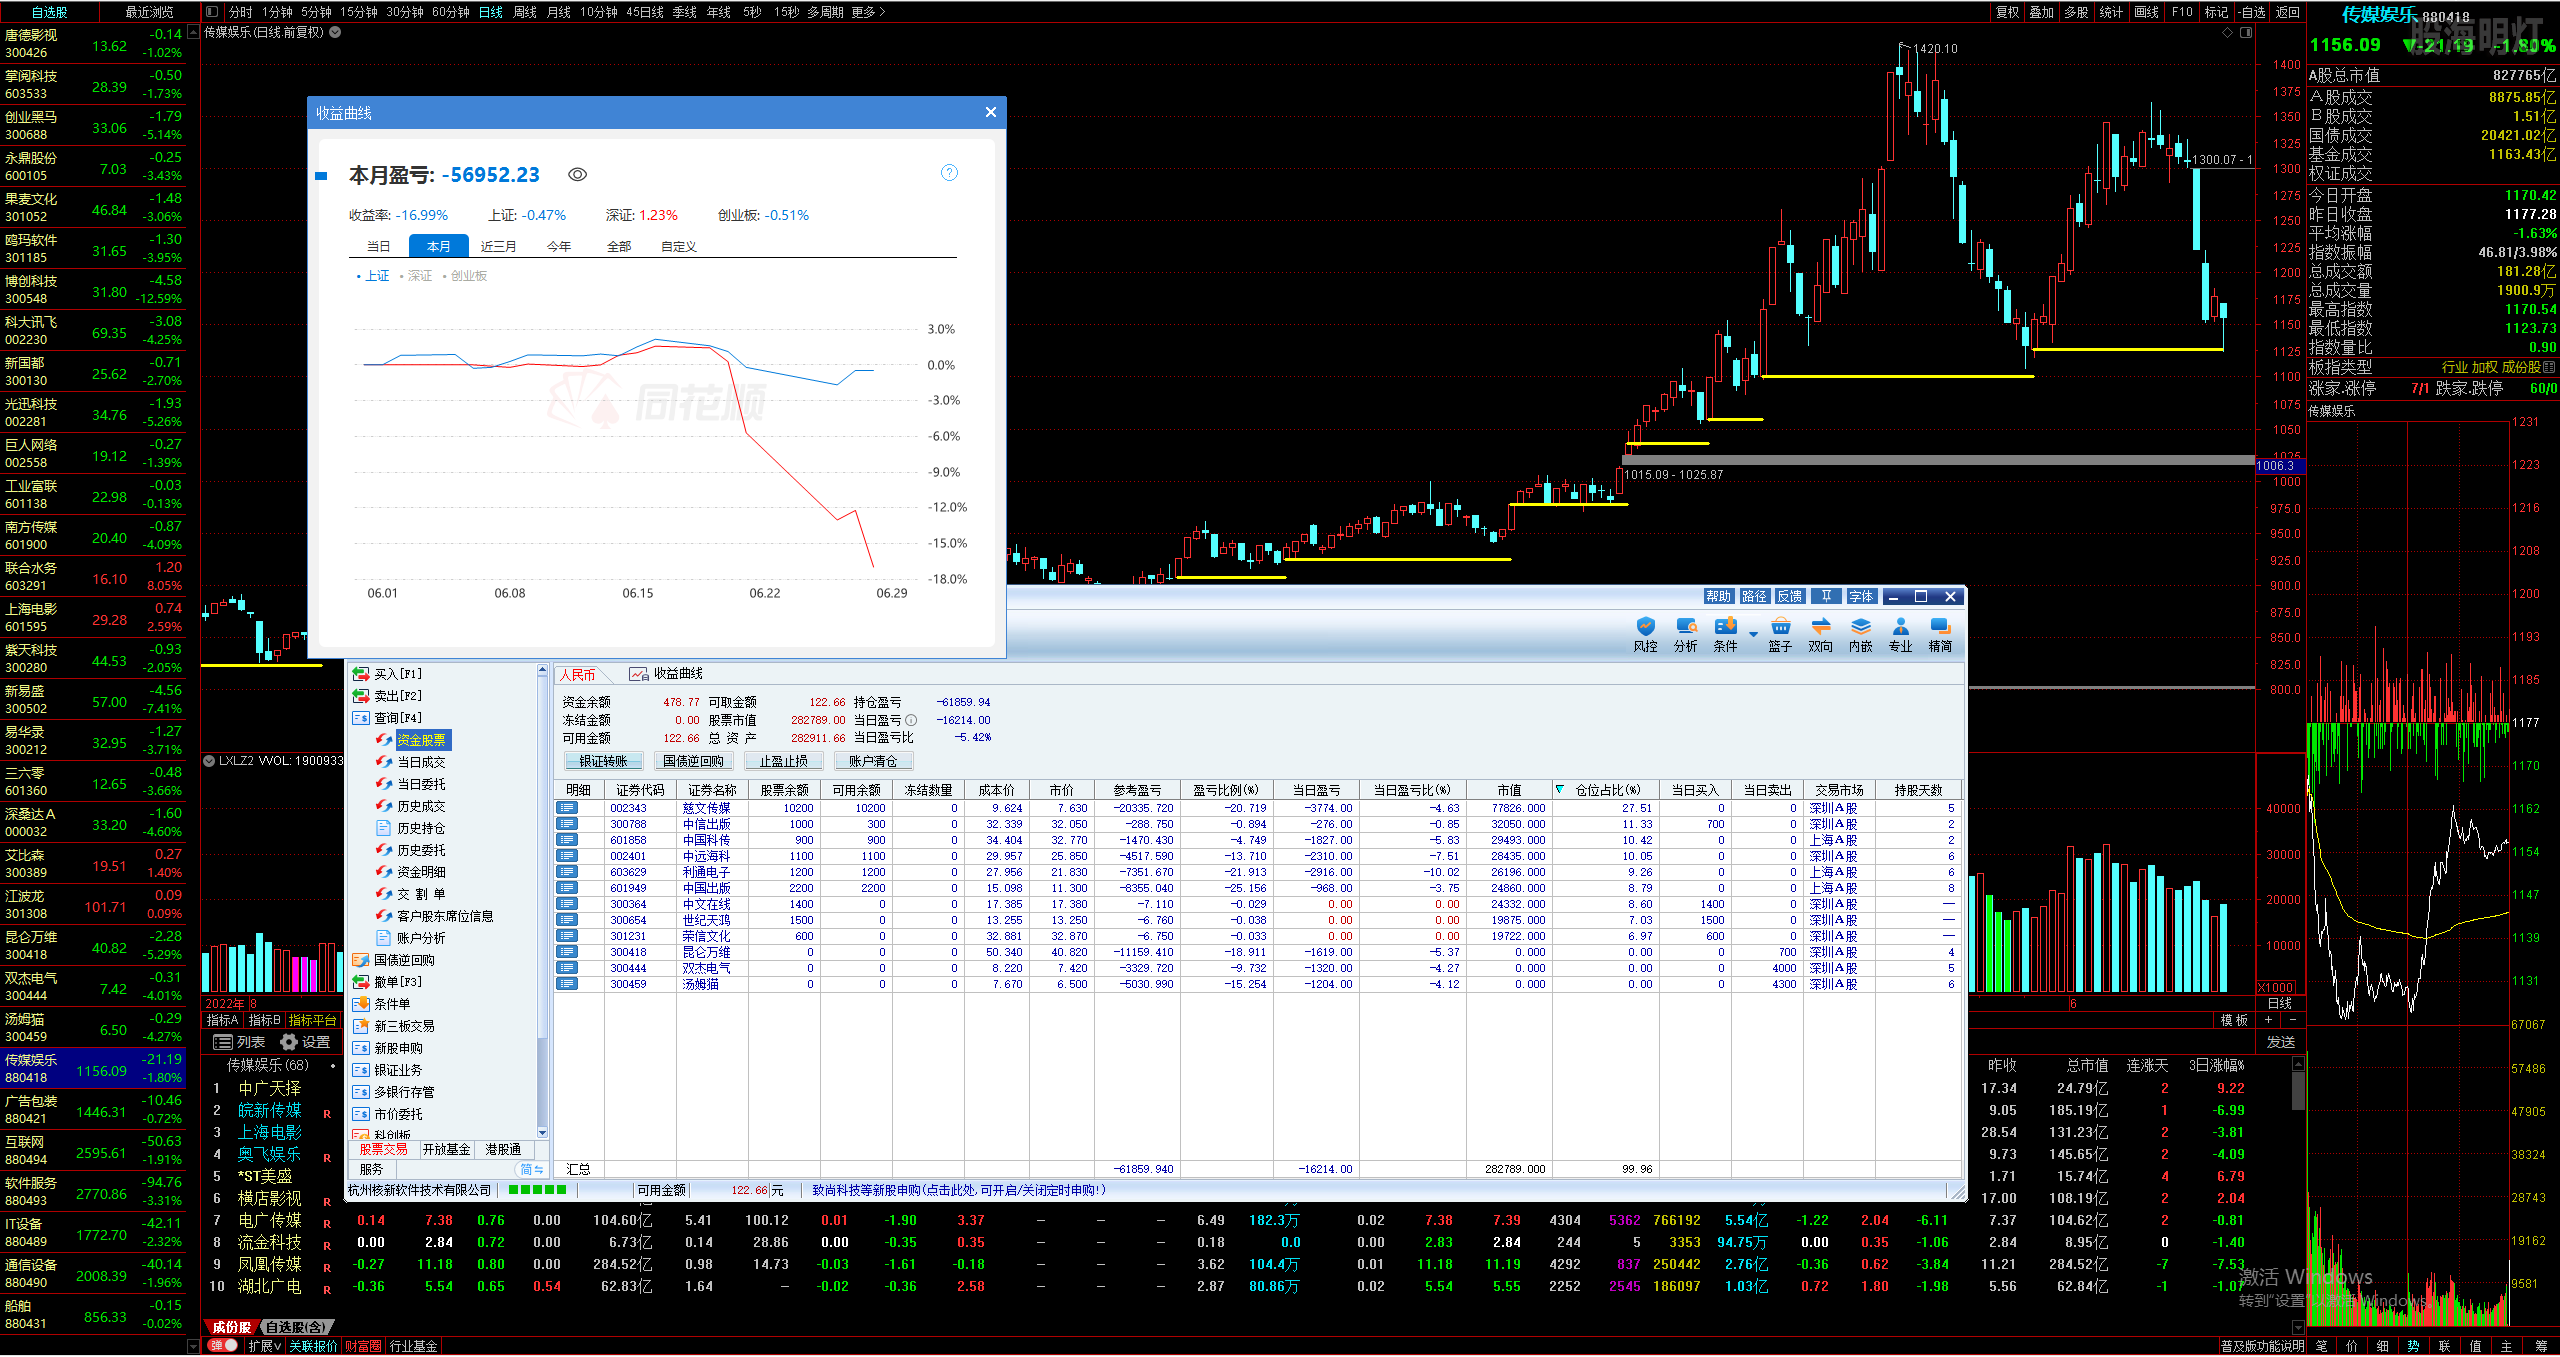Switch to 精简 simplified mode icon
Screen dimensions: 2560x1357
pyautogui.click(x=1940, y=634)
